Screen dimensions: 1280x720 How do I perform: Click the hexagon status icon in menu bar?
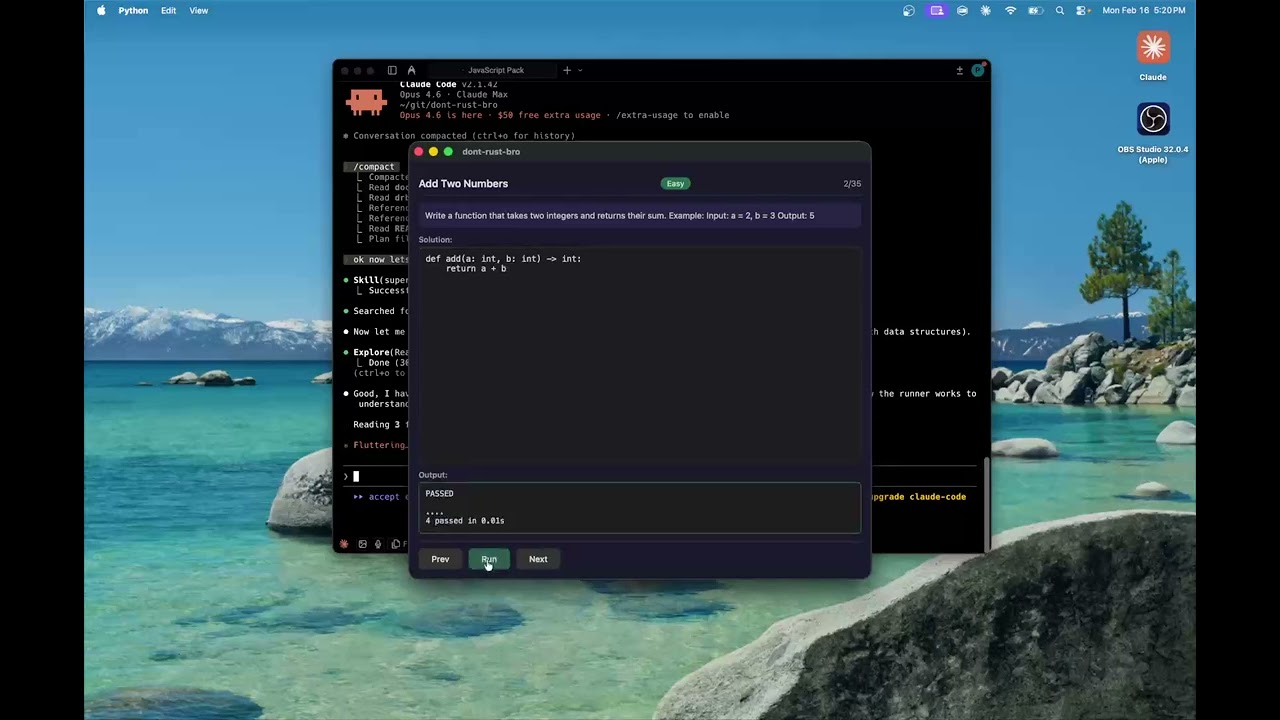[962, 10]
